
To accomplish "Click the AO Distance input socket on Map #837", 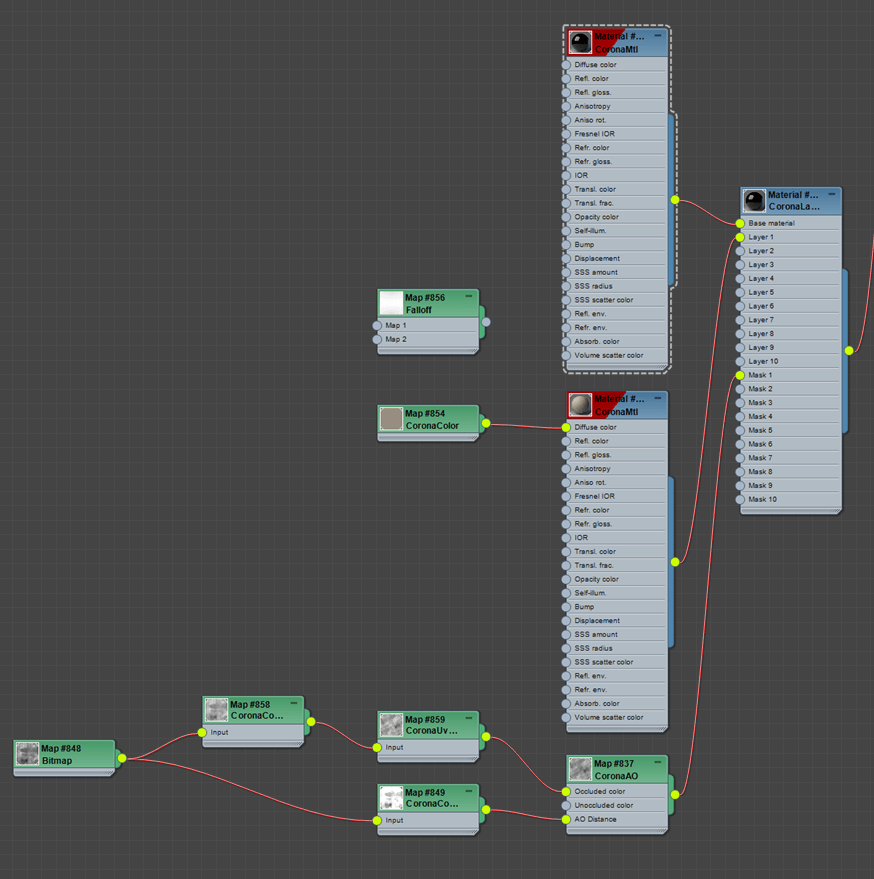I will (x=567, y=818).
